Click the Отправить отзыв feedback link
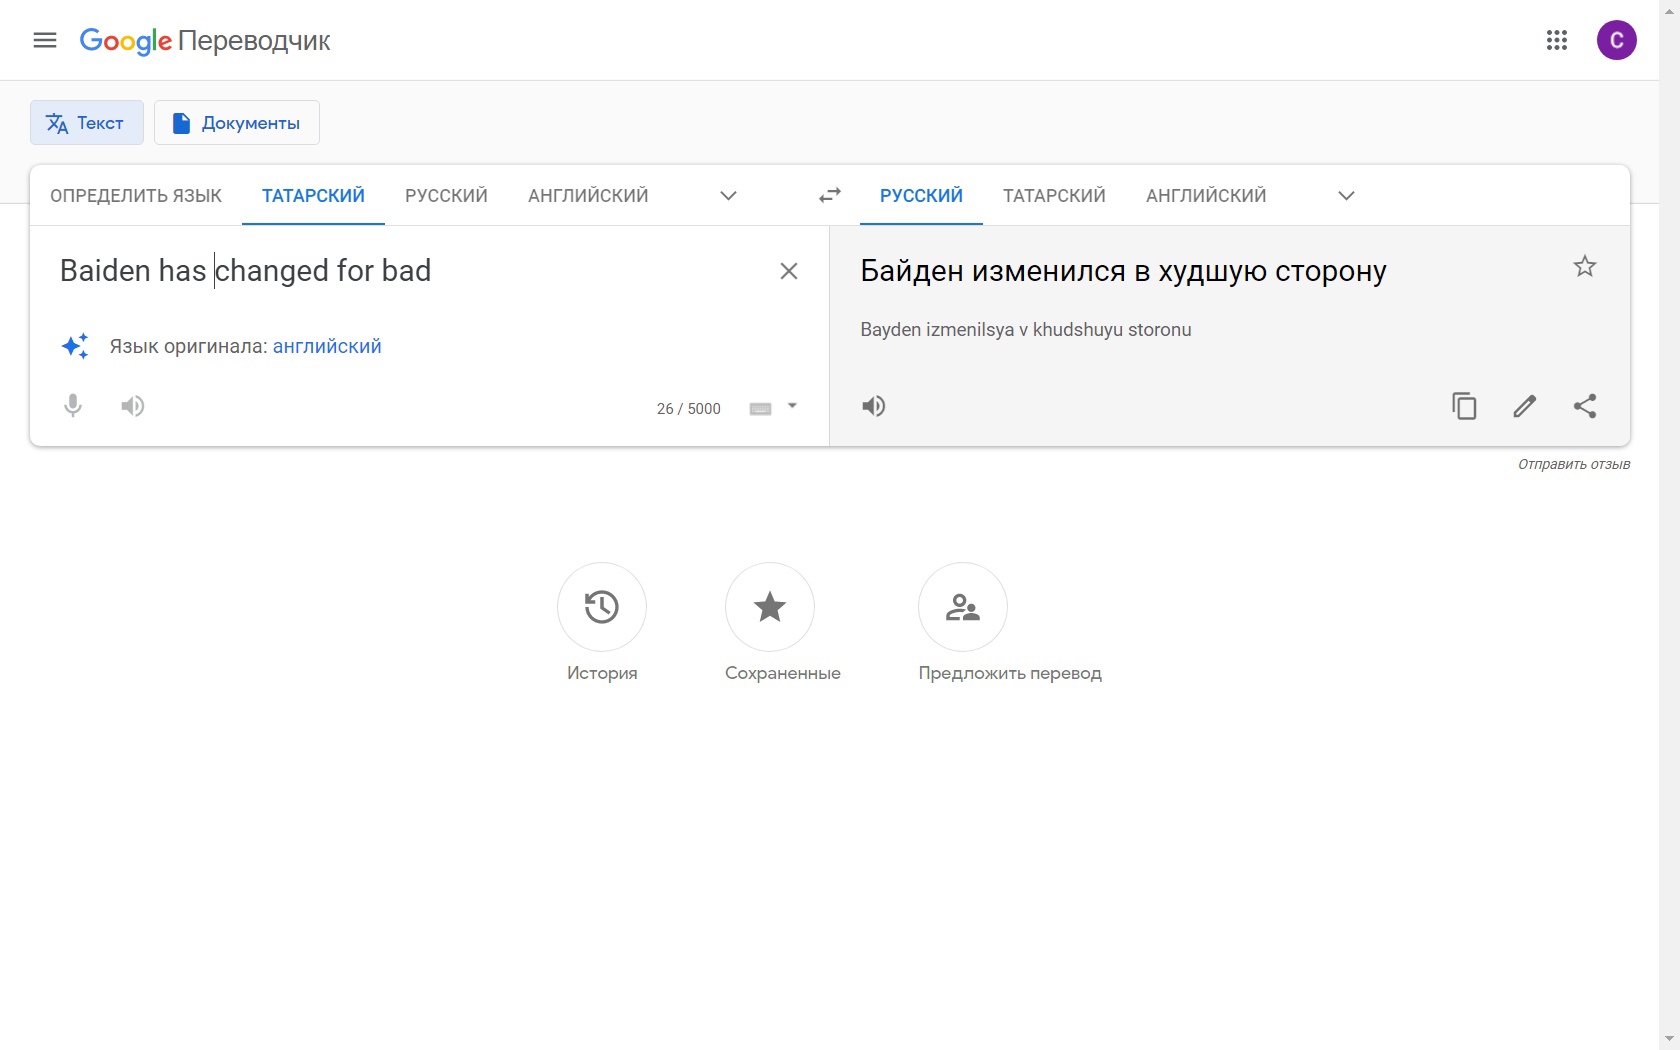1680x1050 pixels. (x=1574, y=464)
